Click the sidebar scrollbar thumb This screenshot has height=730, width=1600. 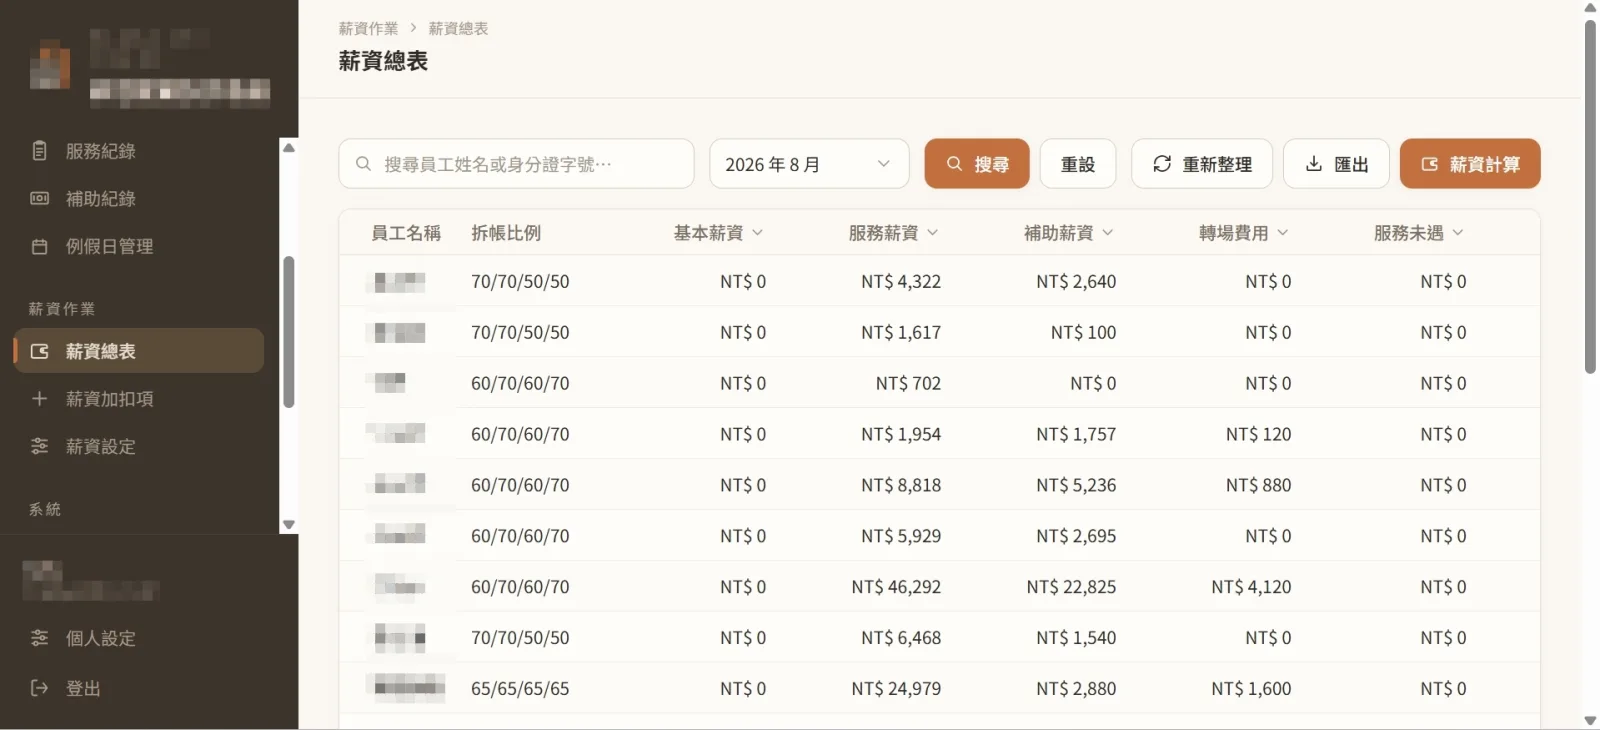coord(289,332)
